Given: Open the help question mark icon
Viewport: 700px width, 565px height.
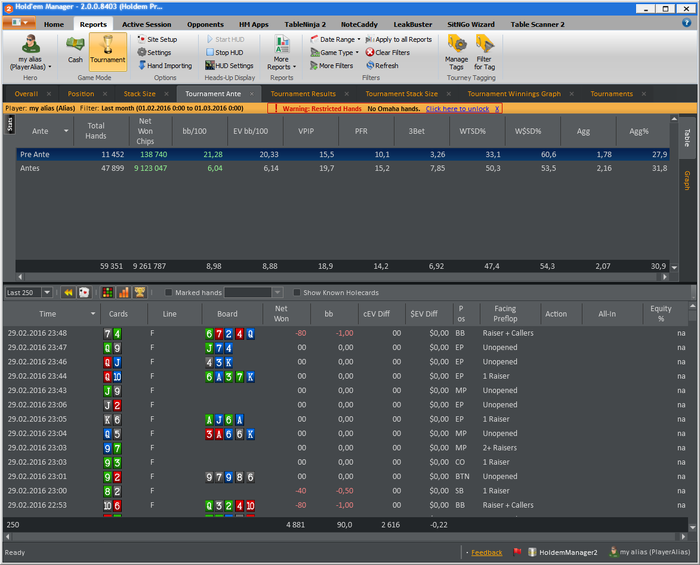Looking at the screenshot, I should point(686,23).
